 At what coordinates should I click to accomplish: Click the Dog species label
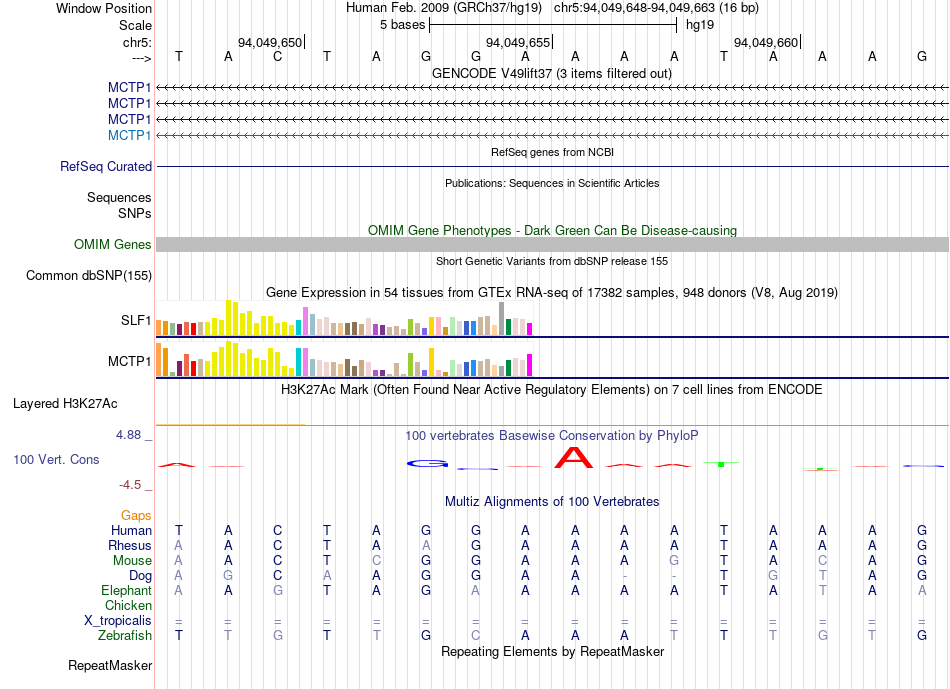[141, 576]
